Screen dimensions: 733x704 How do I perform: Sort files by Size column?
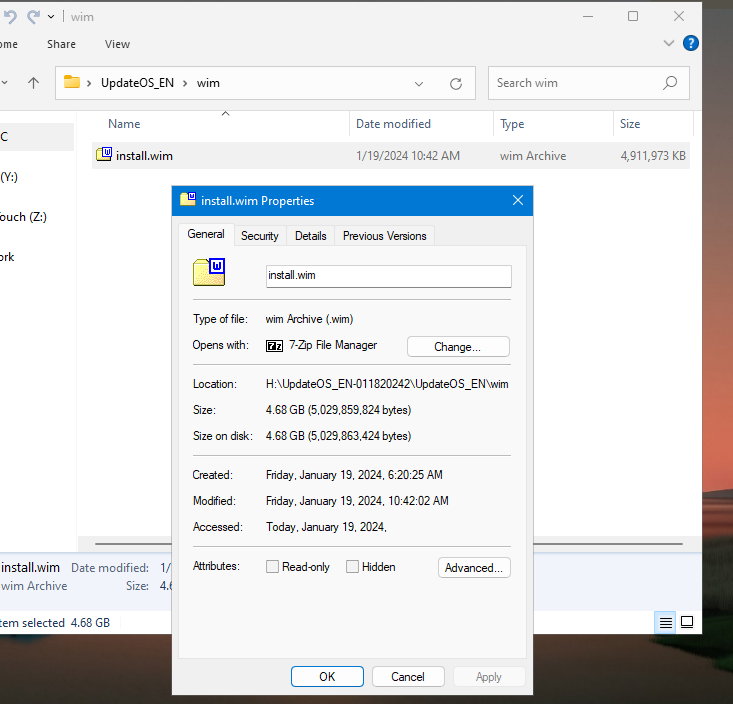(x=630, y=124)
